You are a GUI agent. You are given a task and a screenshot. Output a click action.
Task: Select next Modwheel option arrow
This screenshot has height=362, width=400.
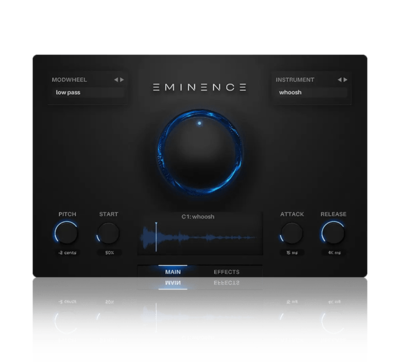tap(122, 80)
